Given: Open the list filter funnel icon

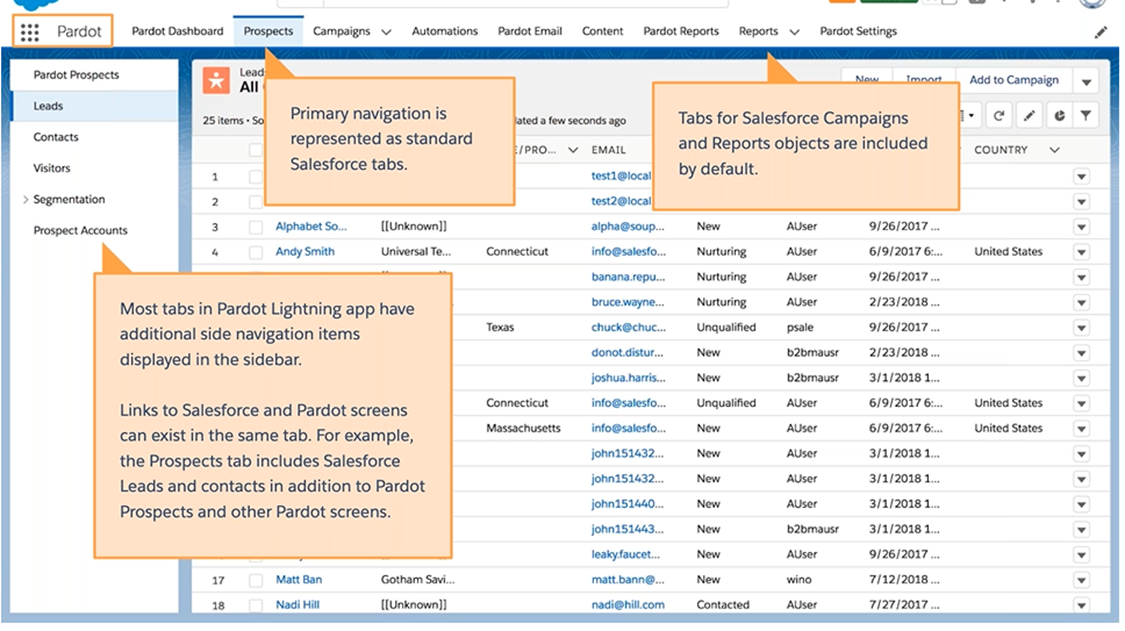Looking at the screenshot, I should click(x=1086, y=116).
